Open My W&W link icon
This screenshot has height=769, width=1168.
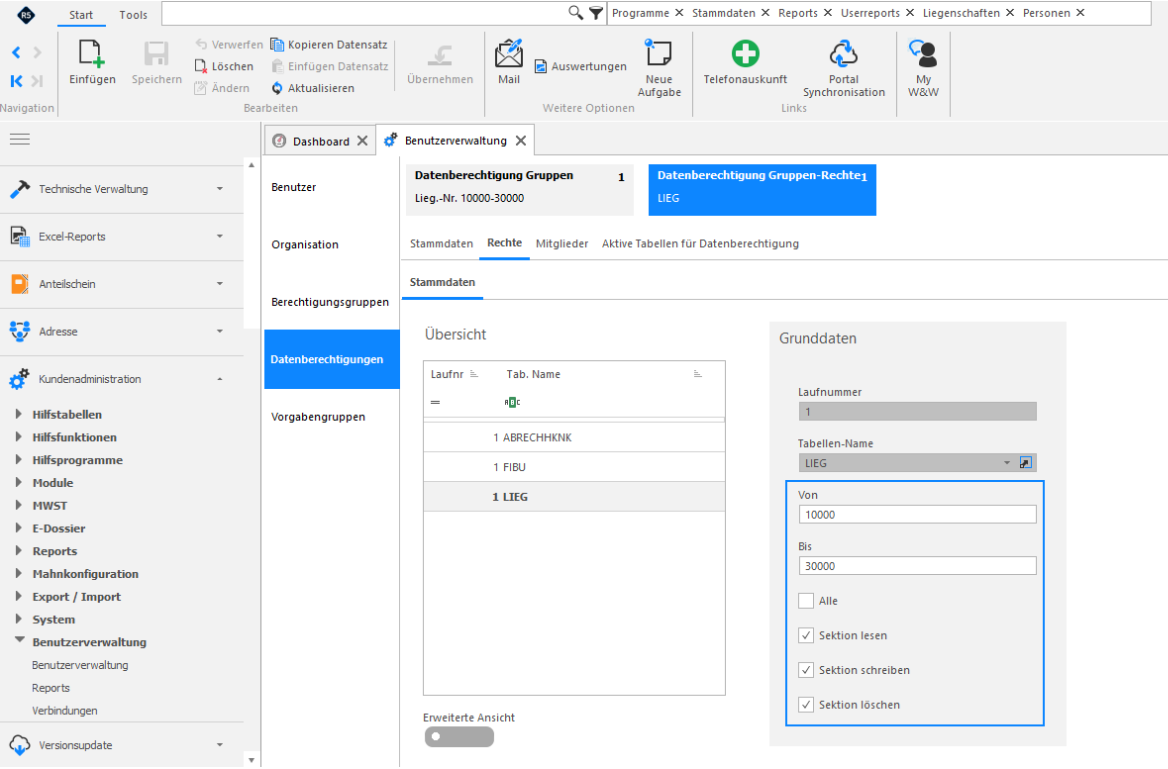tap(923, 54)
